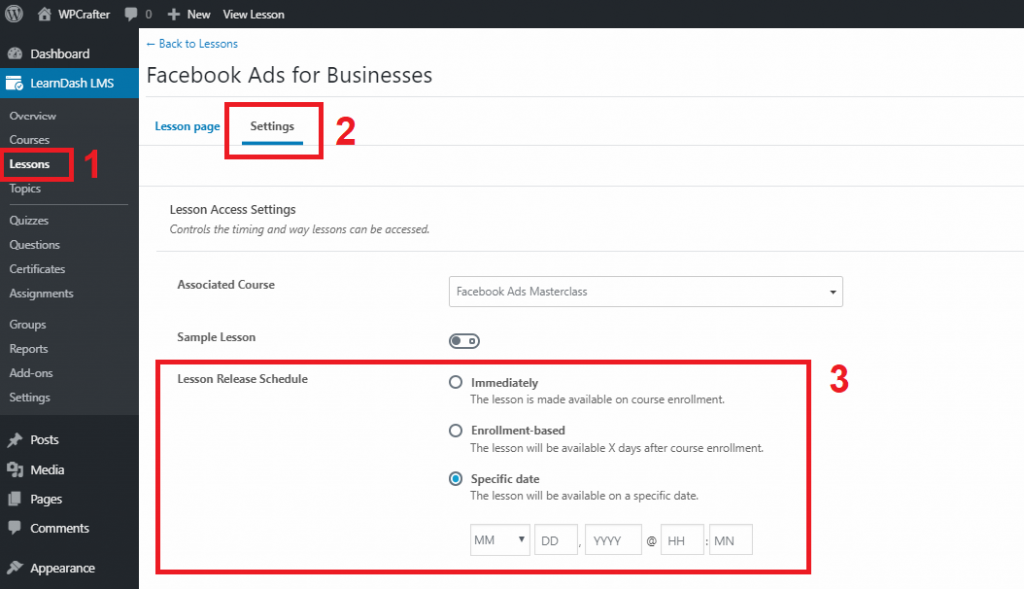Viewport: 1024px width, 589px height.
Task: Click the Associated Course label
Action: coord(226,285)
